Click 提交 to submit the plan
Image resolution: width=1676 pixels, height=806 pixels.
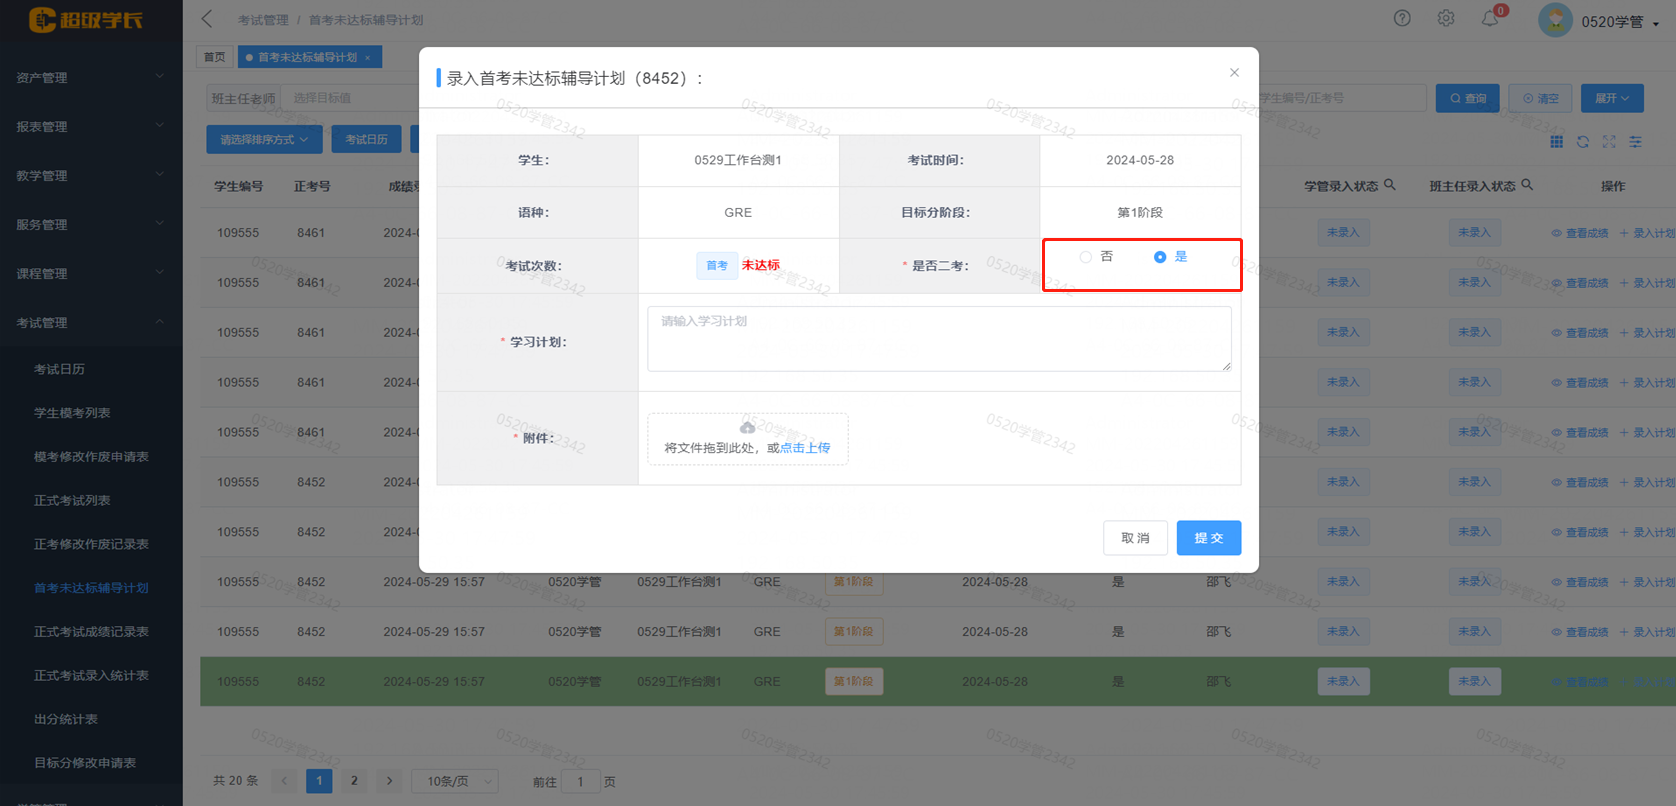pos(1208,538)
